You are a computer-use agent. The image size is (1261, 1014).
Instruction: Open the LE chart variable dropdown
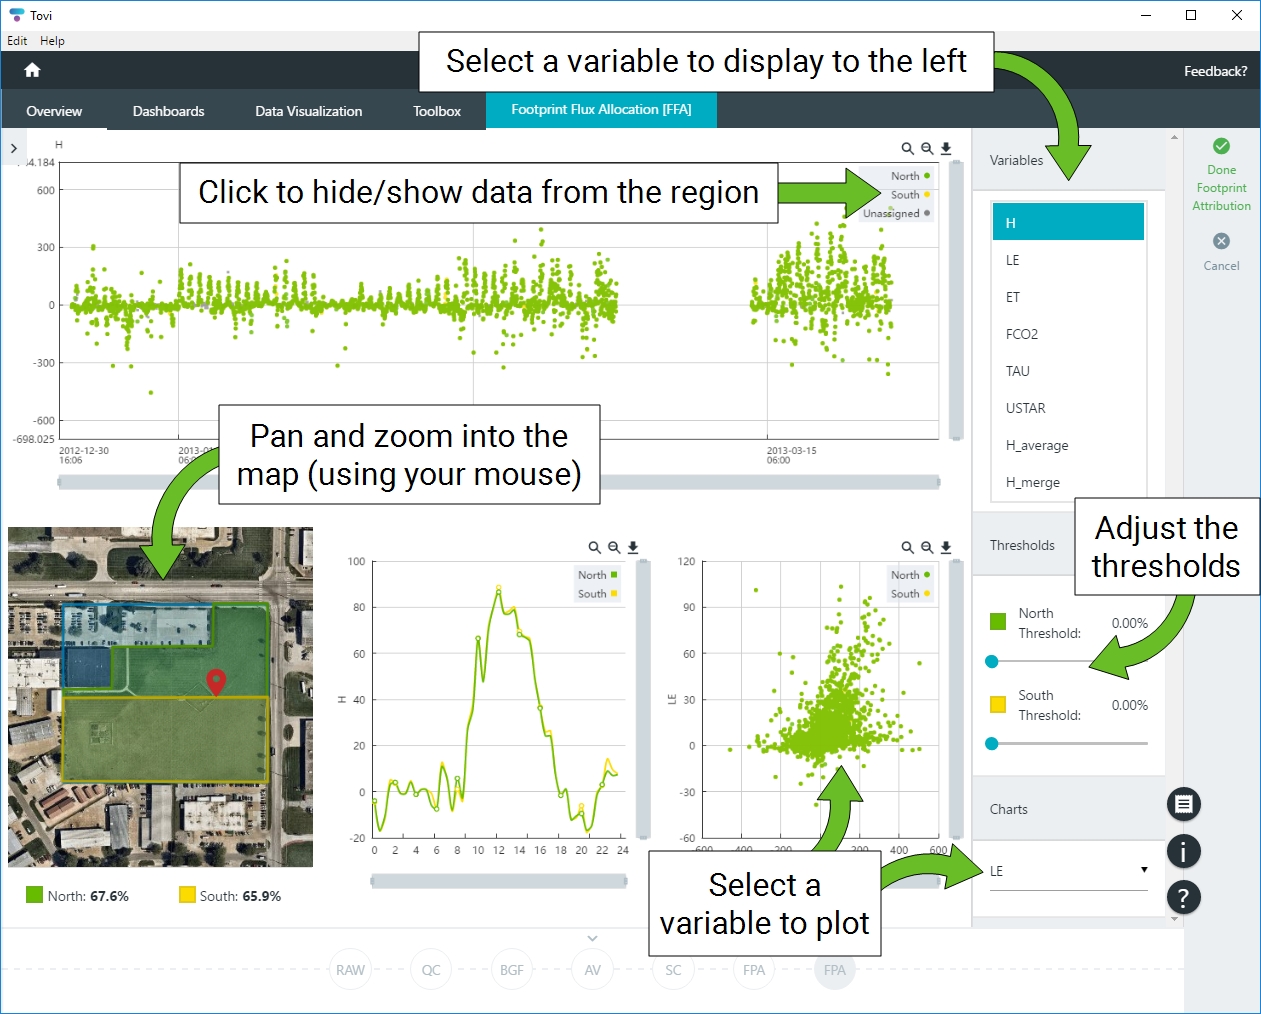[1068, 871]
